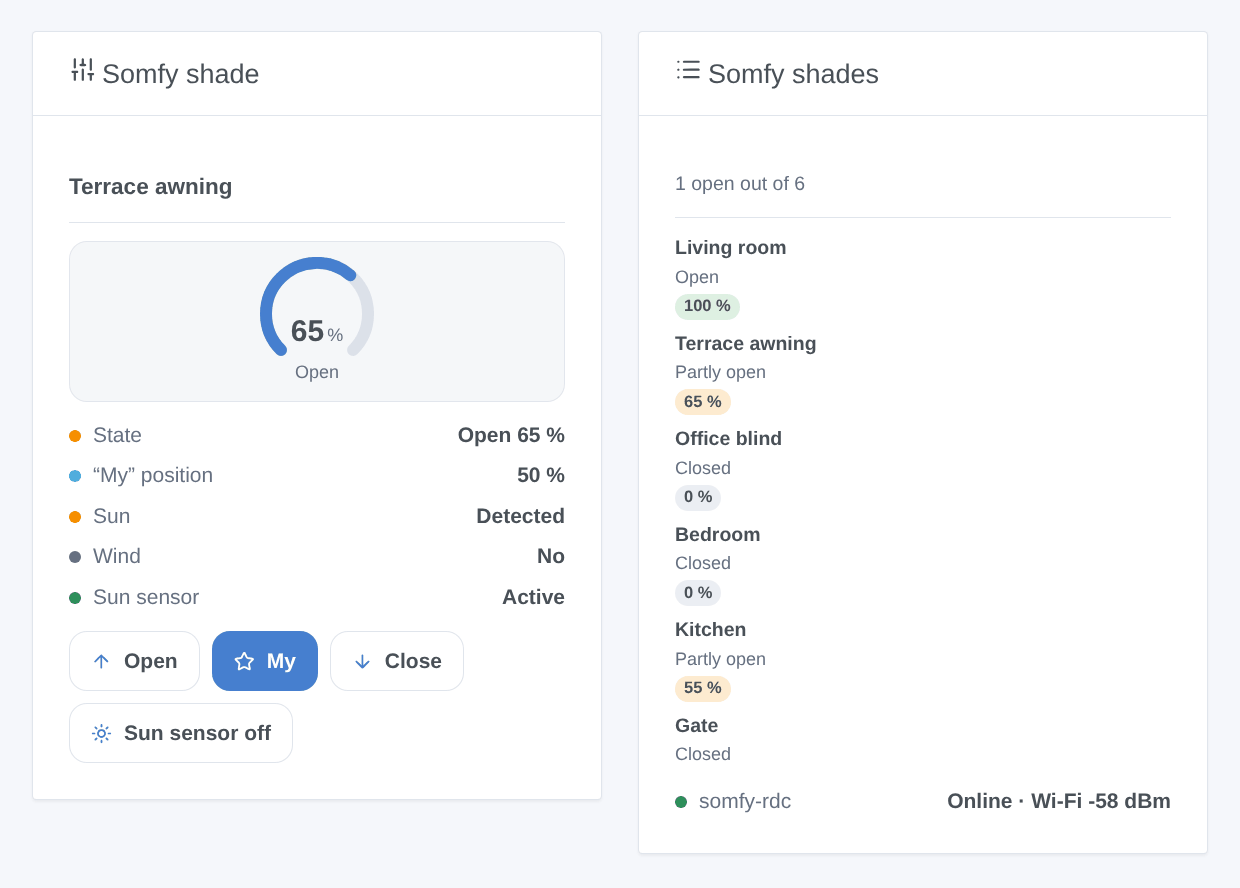Move awning to My position
Viewport: 1240px width, 888px height.
[265, 661]
